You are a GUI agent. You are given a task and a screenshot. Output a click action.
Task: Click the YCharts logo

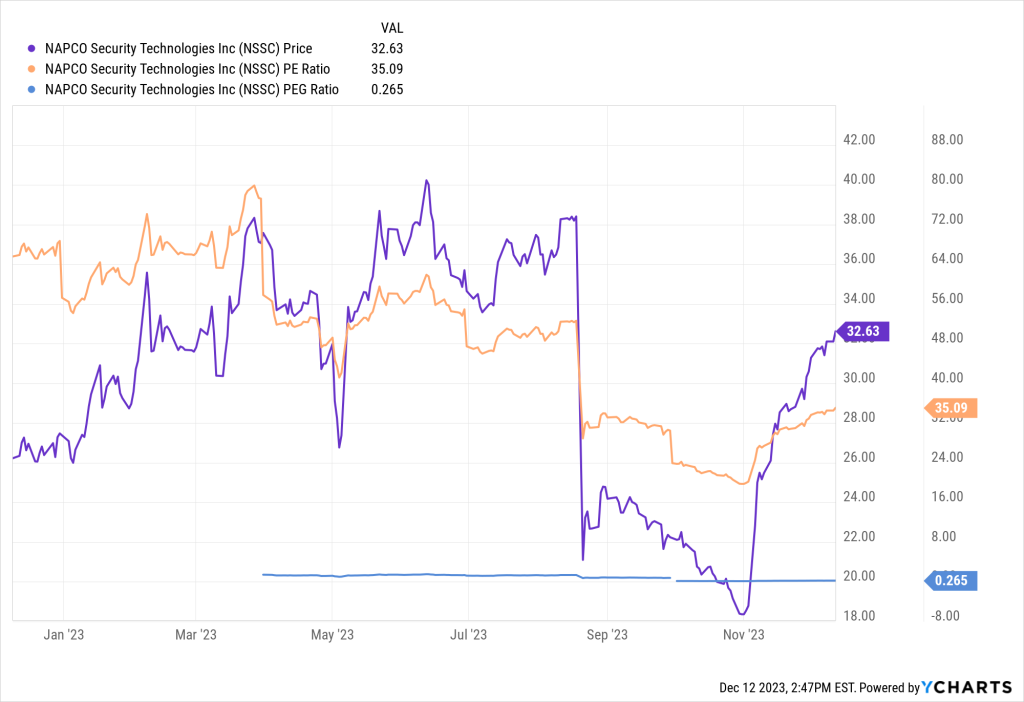coord(967,687)
